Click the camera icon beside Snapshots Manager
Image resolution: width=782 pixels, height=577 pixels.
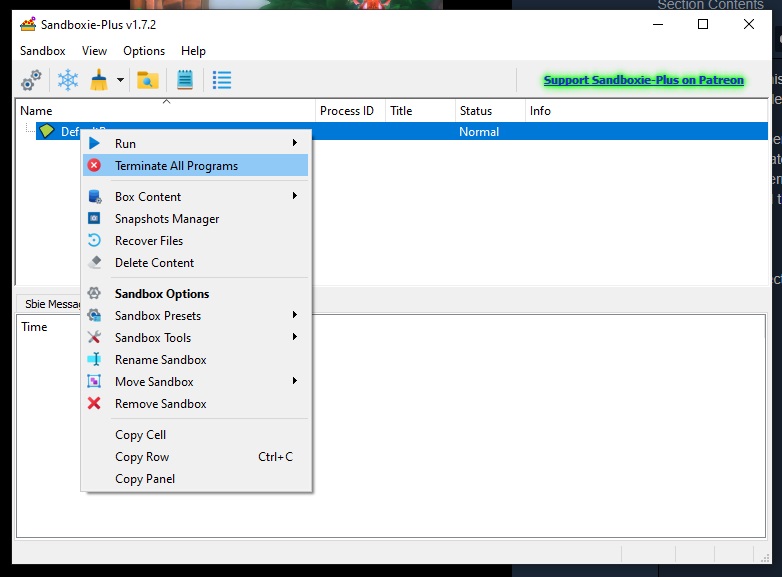94,218
